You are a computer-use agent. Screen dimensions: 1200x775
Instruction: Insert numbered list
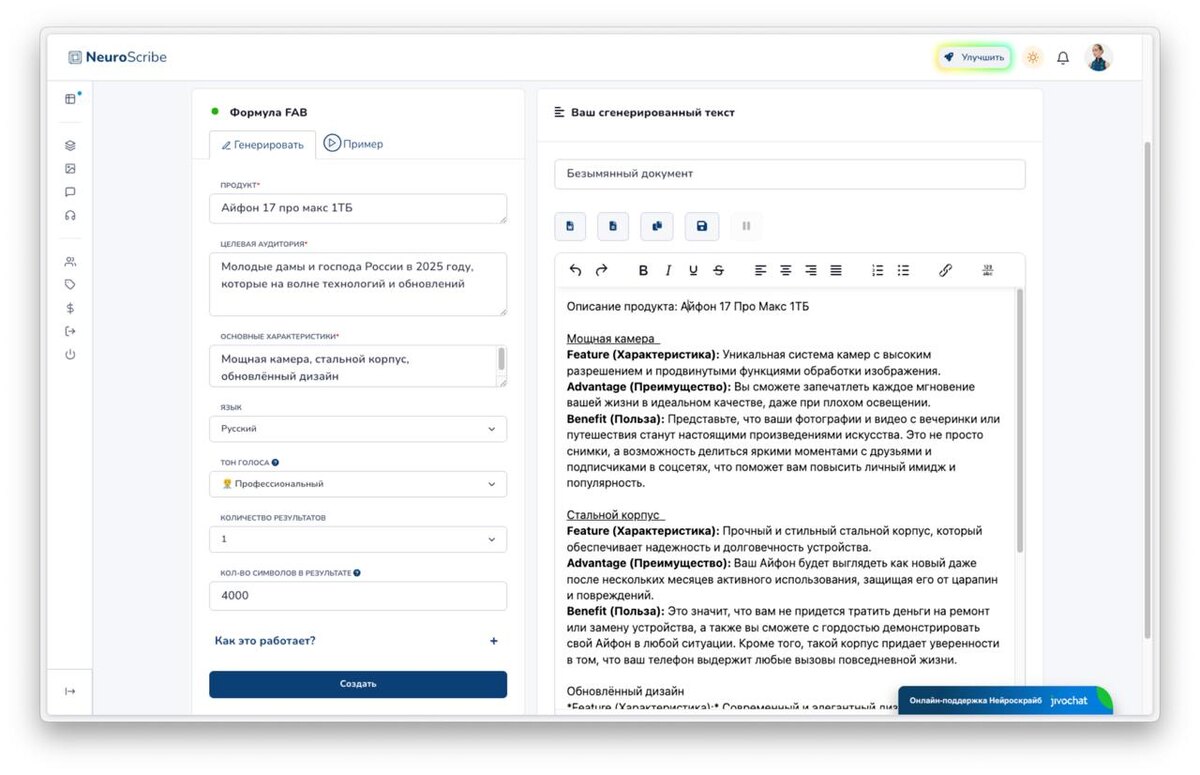[x=878, y=270]
